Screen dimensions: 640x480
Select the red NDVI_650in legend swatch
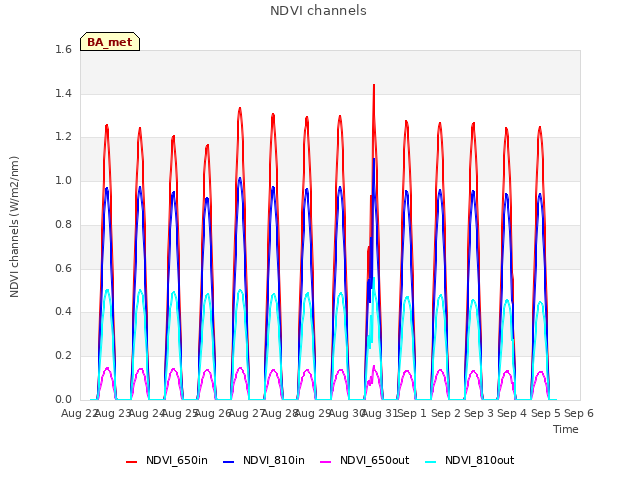[131, 462]
